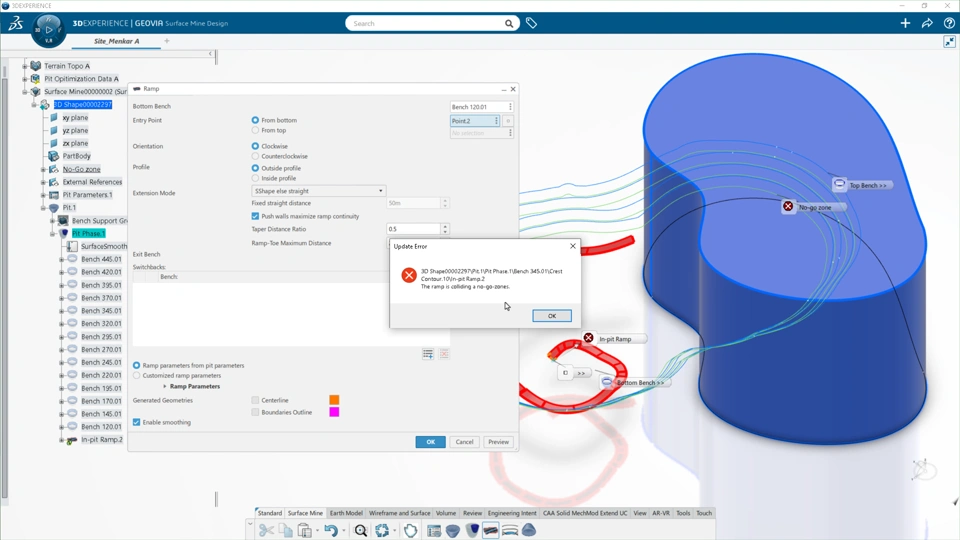Expand Bench 445.01 tree node
The height and width of the screenshot is (540, 960).
(x=61, y=260)
